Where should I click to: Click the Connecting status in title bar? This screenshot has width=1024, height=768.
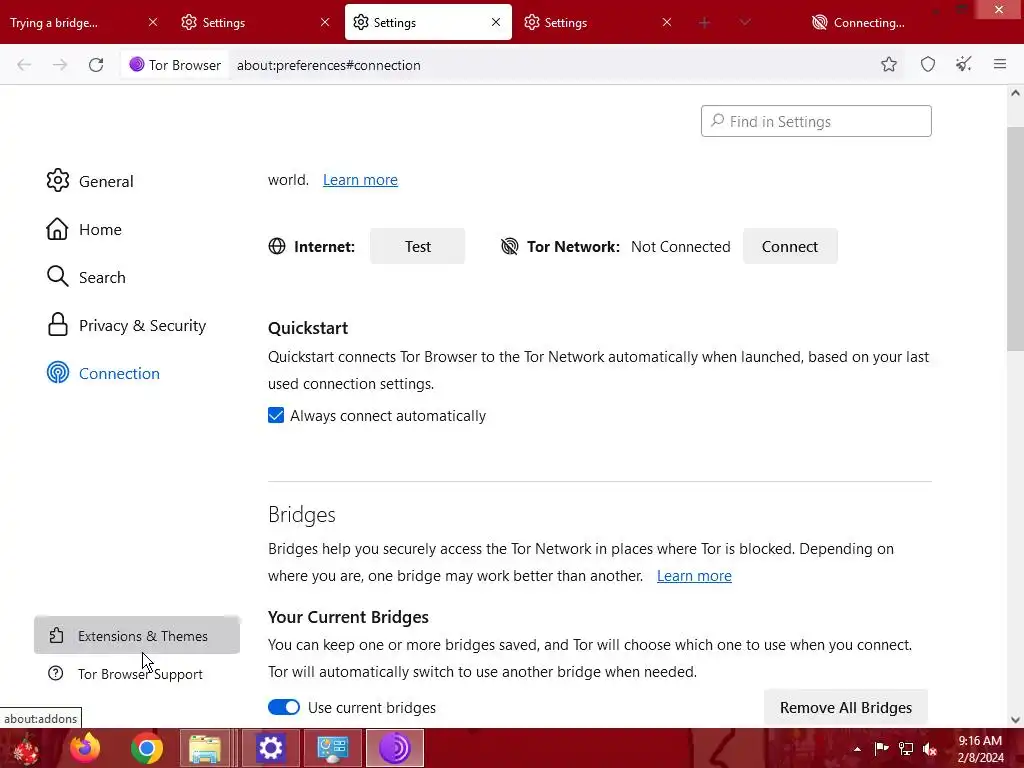(858, 22)
